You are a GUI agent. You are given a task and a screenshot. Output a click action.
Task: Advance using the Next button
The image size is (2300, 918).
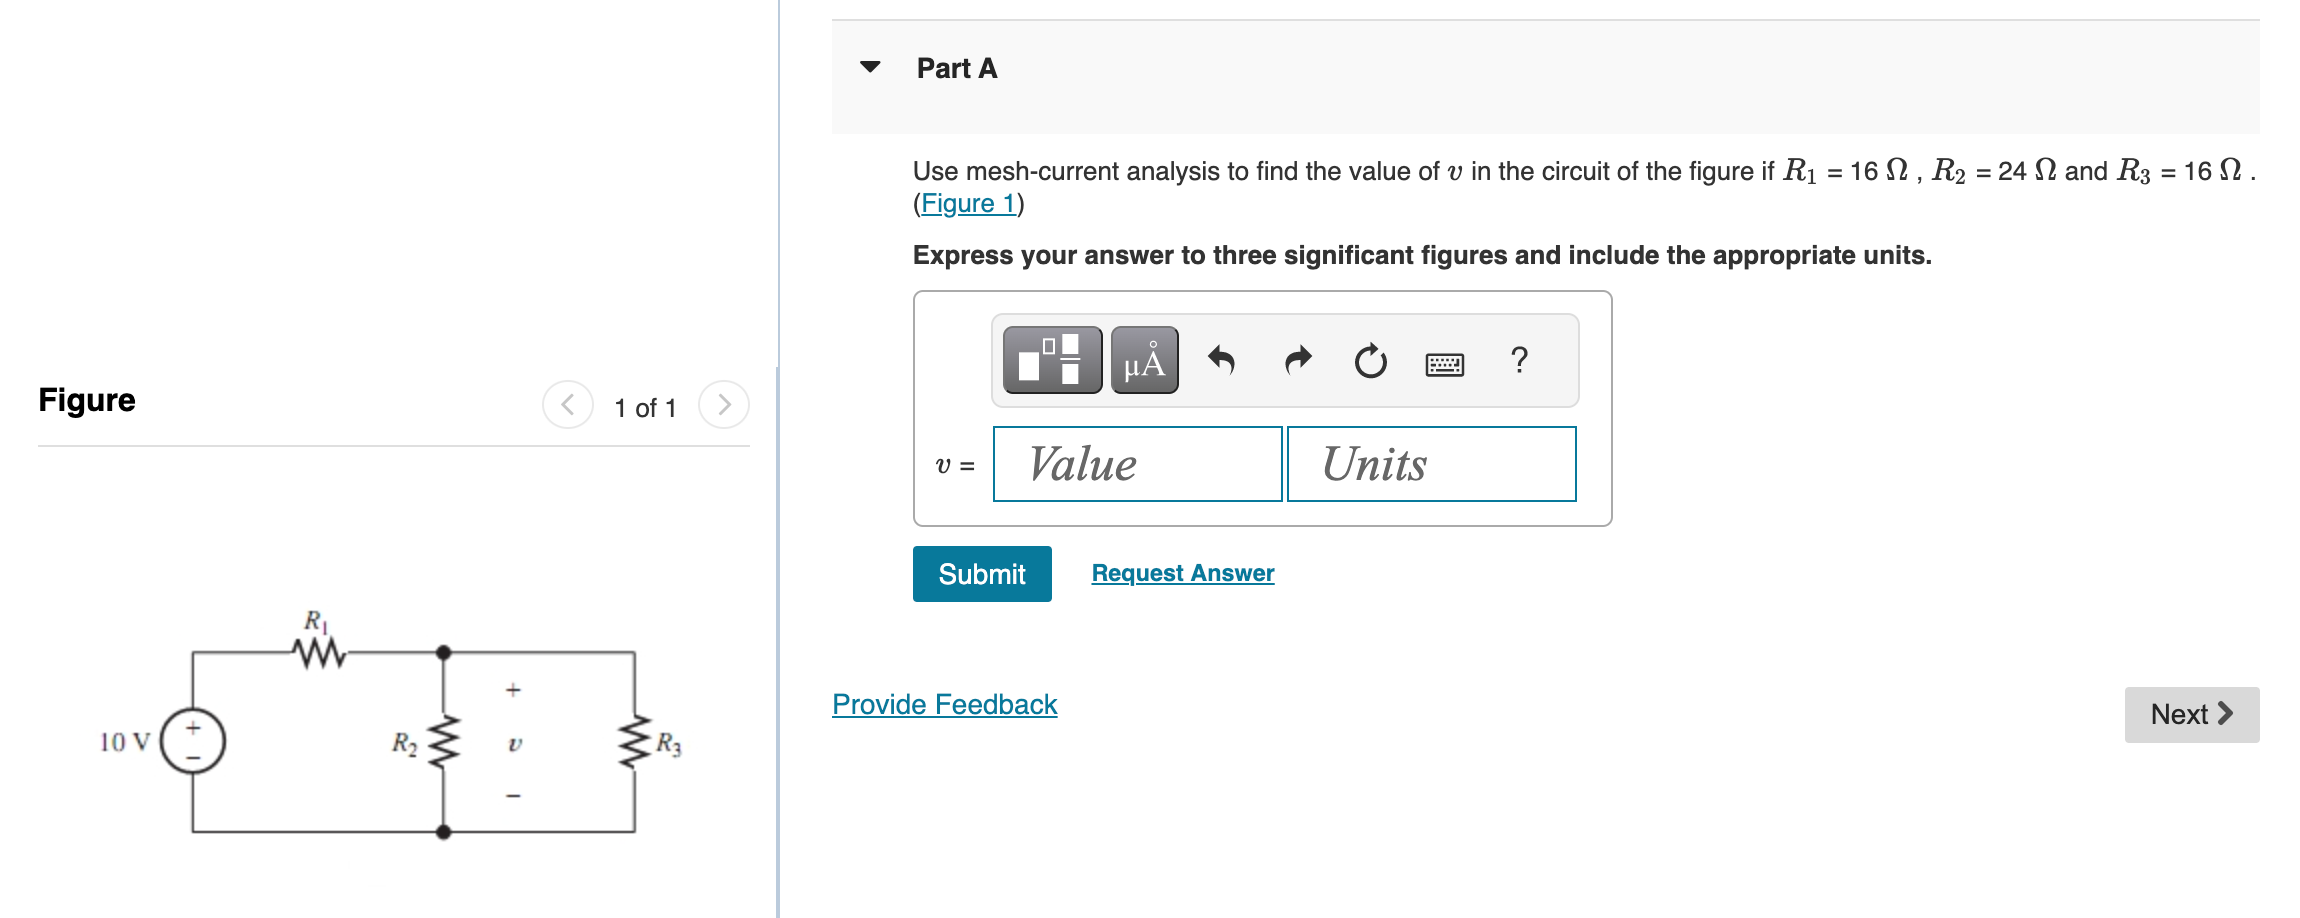pos(2191,714)
